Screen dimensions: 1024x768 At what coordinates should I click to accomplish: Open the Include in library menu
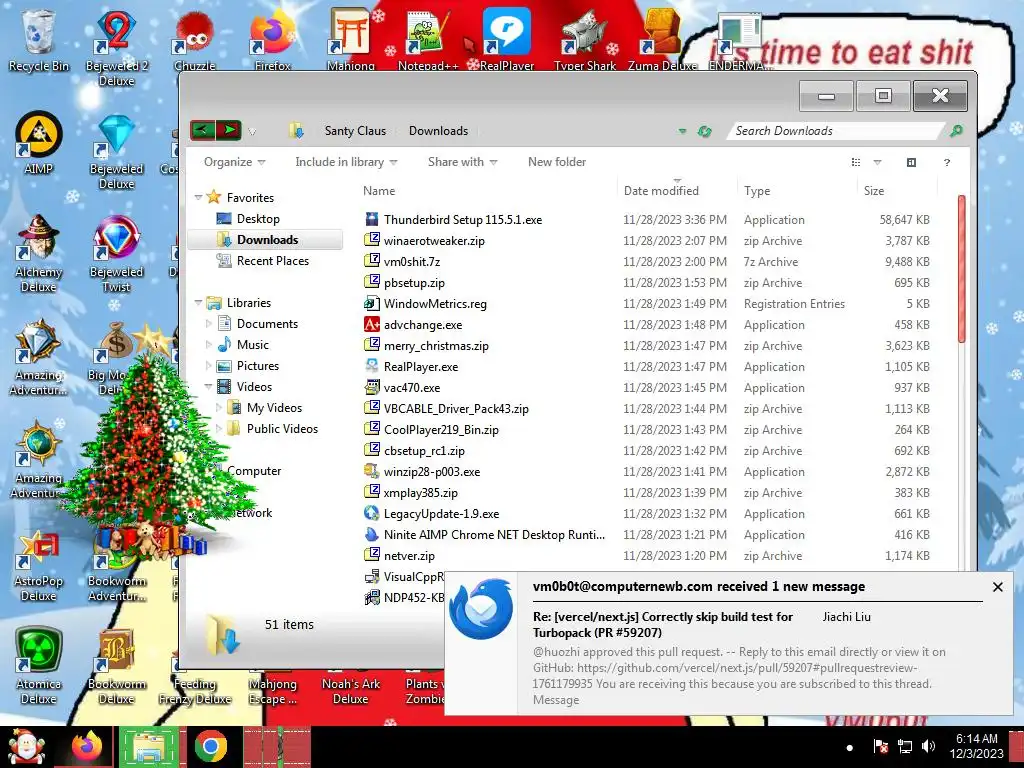pyautogui.click(x=346, y=162)
